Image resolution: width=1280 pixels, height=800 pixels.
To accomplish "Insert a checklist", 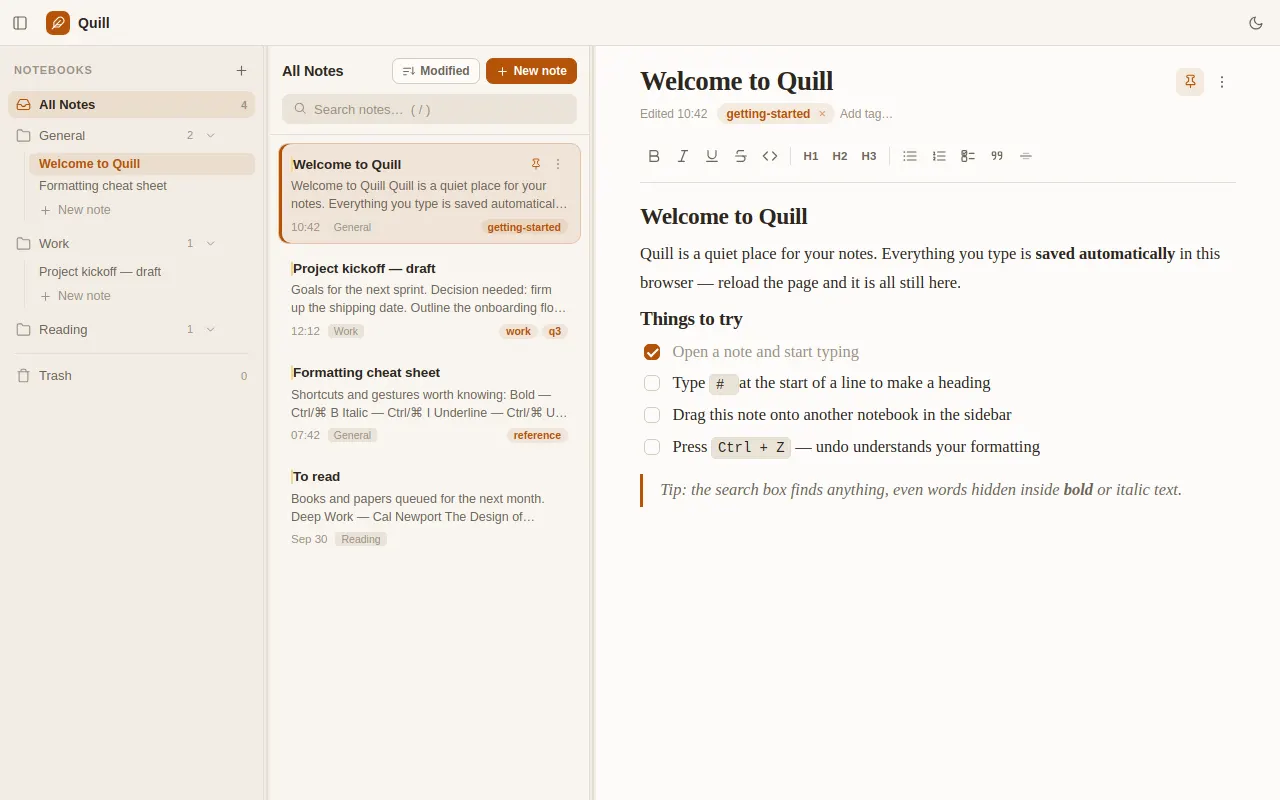I will tap(968, 156).
